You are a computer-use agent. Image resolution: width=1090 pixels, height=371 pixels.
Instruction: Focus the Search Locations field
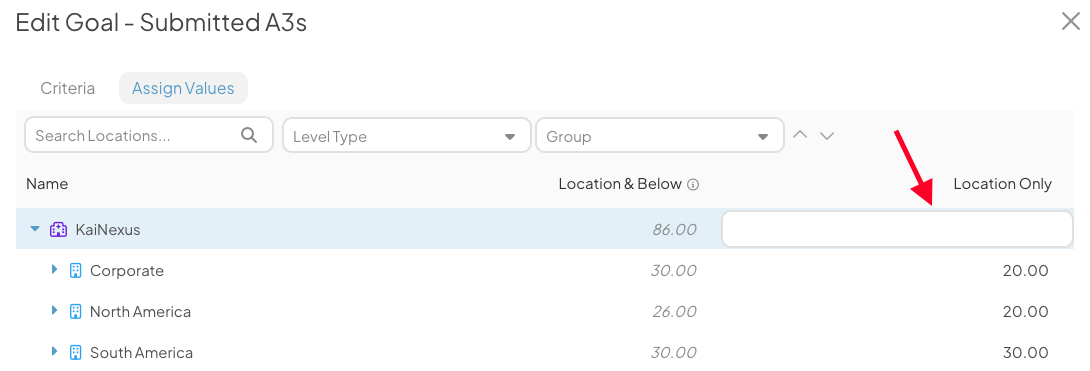149,135
